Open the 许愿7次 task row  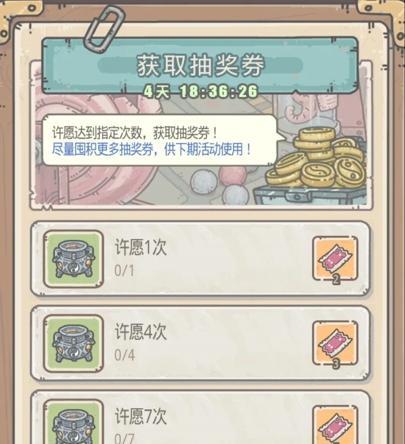[x=200, y=417]
